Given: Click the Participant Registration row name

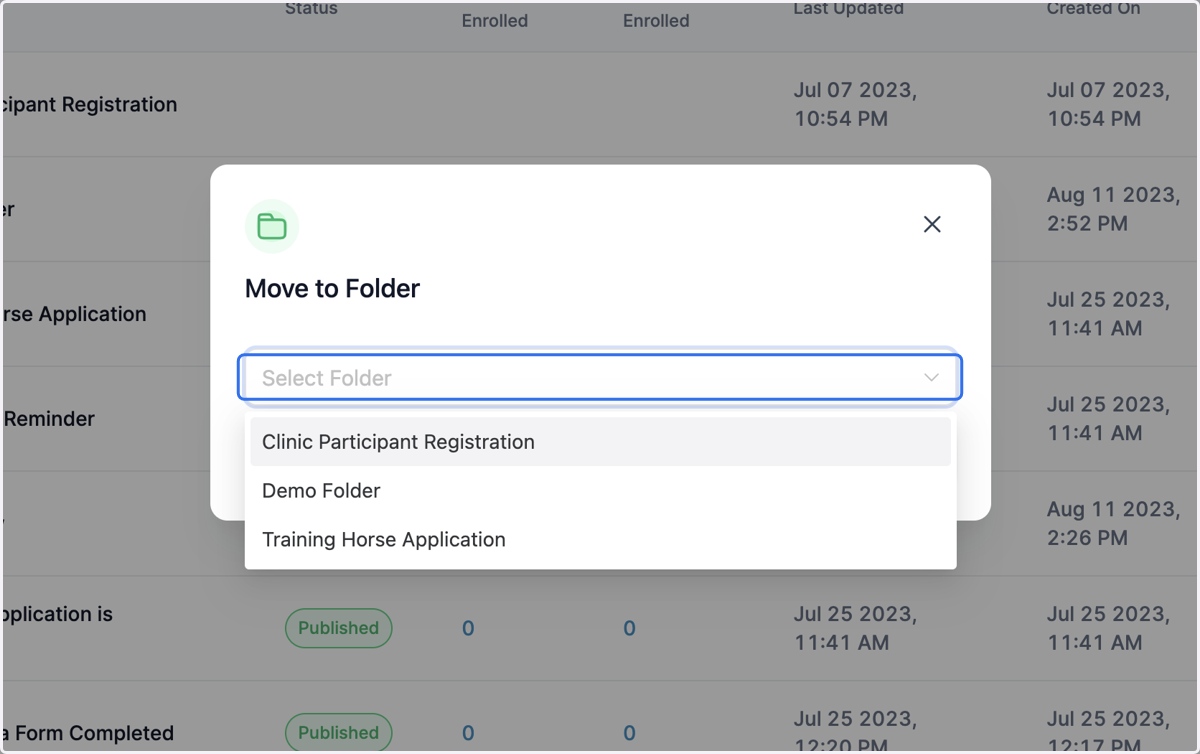Looking at the screenshot, I should (90, 105).
